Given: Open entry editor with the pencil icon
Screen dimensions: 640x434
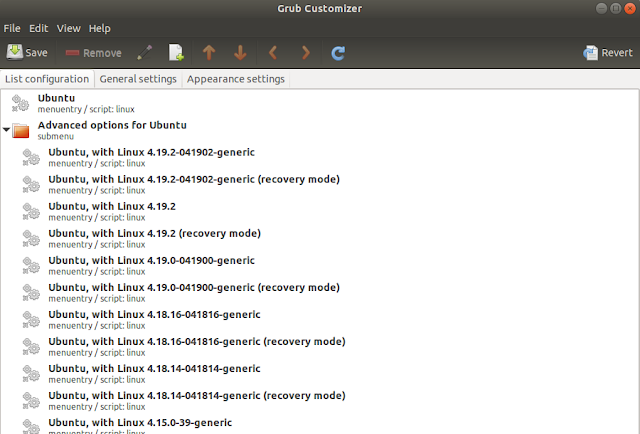Looking at the screenshot, I should (x=144, y=53).
